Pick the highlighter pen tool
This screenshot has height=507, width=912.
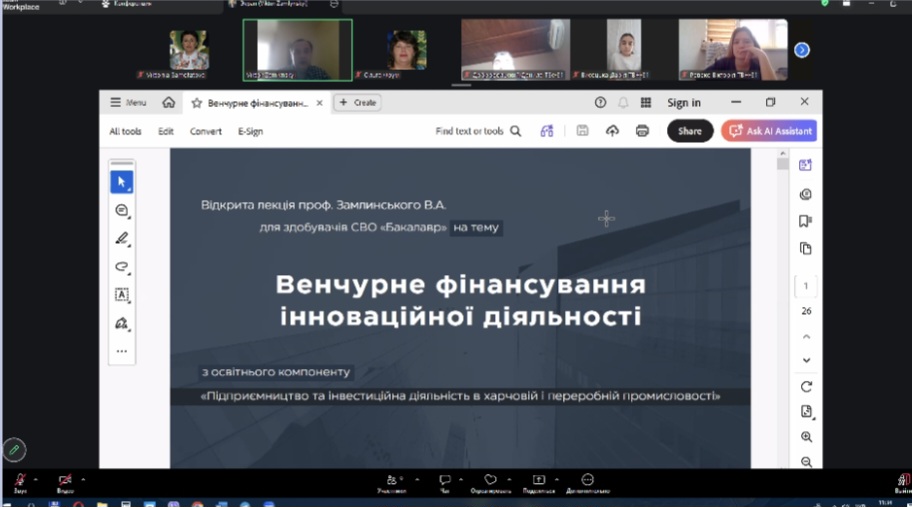pos(121,239)
